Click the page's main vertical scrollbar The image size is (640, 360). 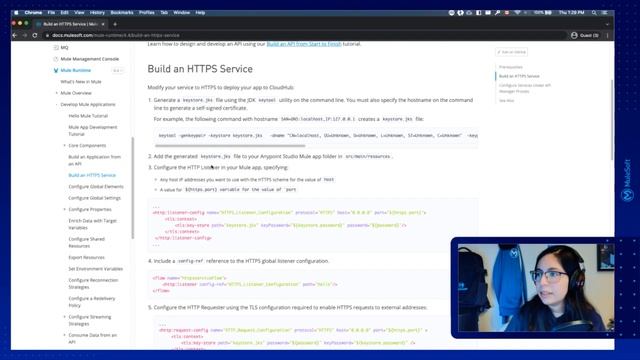tap(611, 120)
